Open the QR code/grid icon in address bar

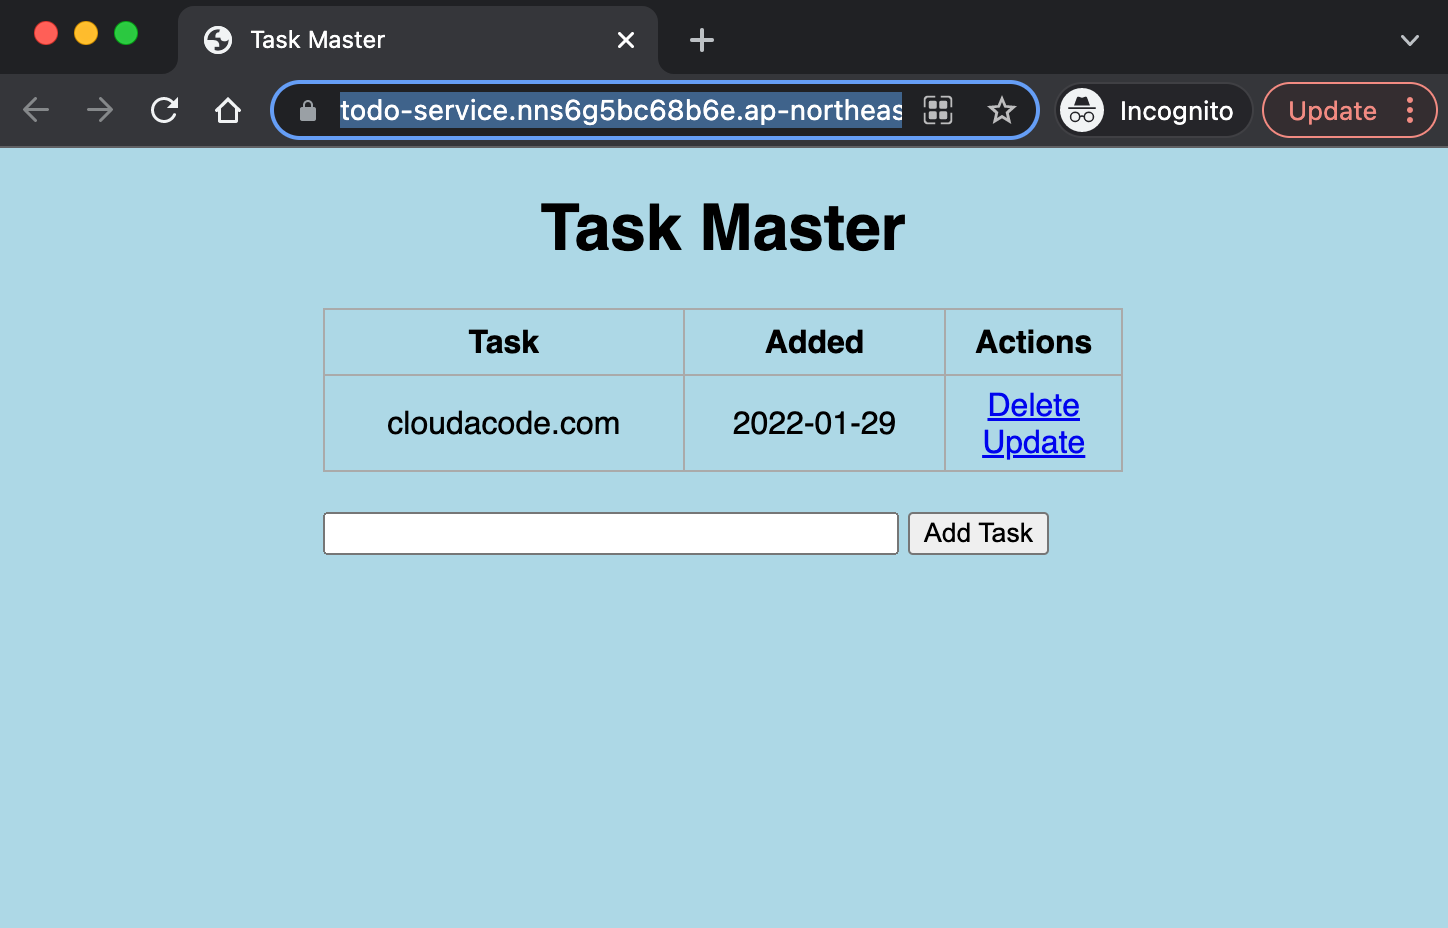pos(938,110)
